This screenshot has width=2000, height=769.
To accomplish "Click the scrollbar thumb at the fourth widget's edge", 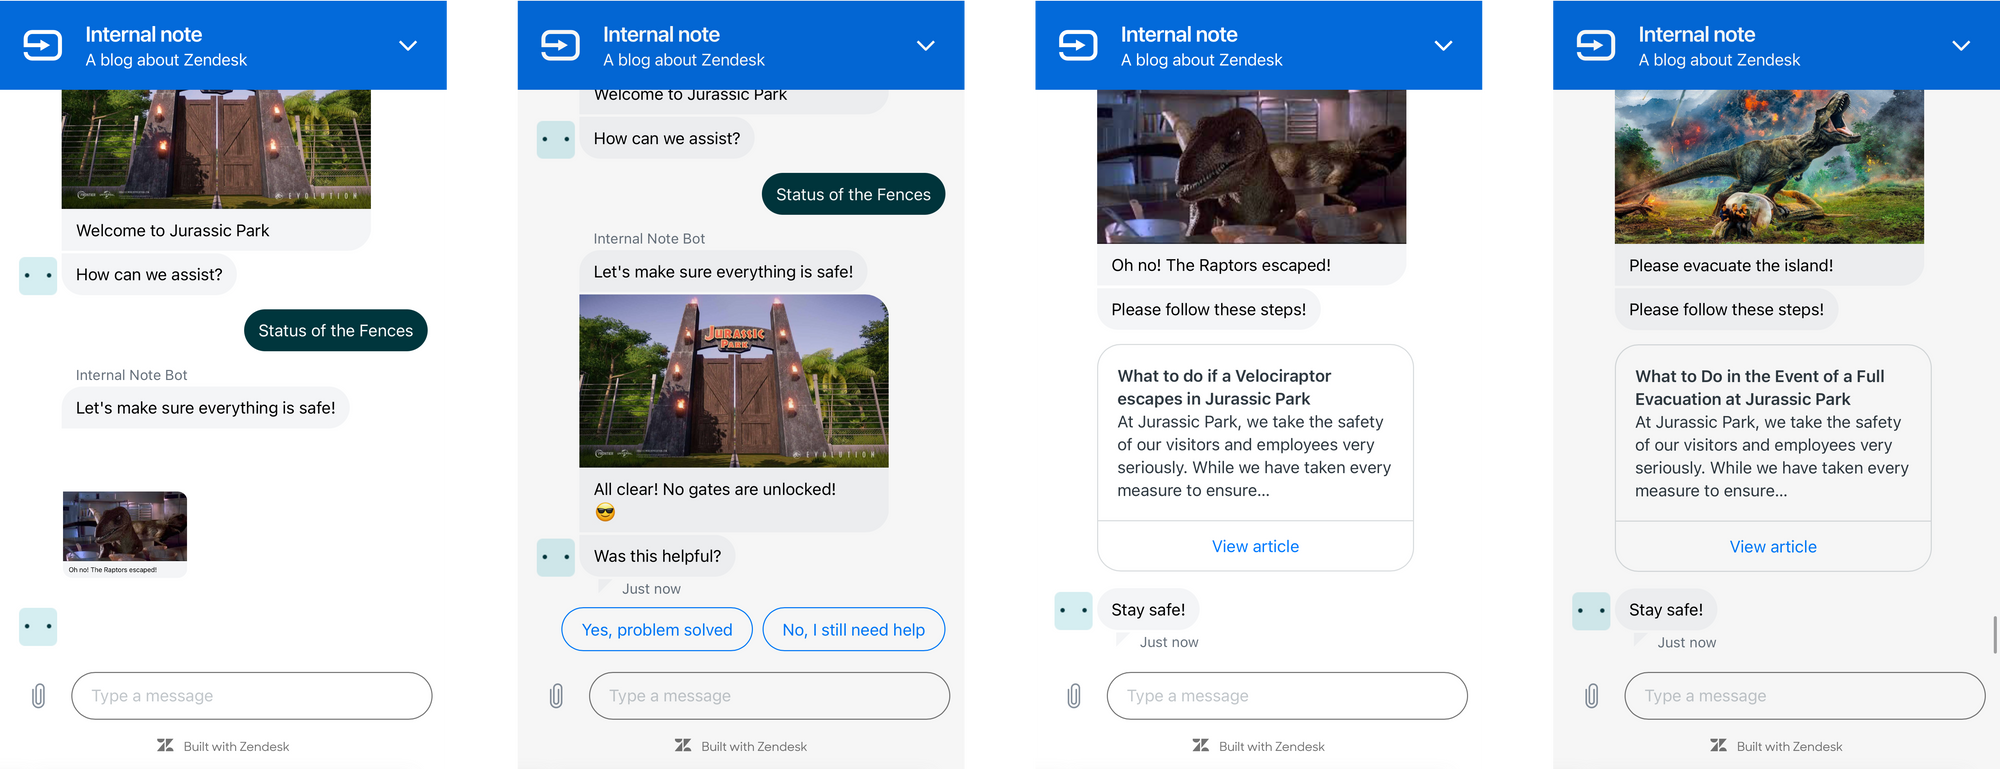I will tap(1995, 635).
